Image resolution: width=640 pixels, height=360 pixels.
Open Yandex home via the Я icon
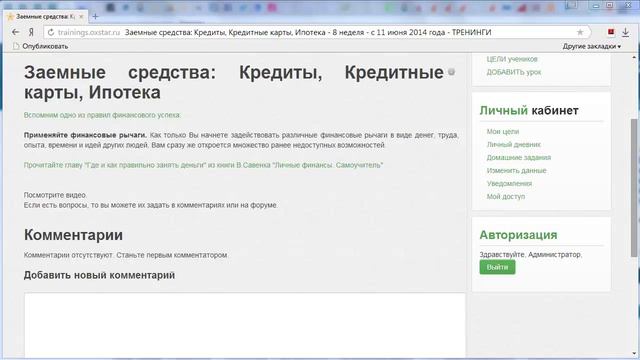31,32
